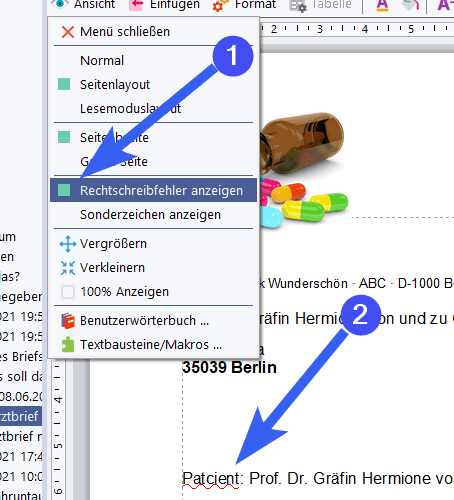
Task: Click the Tabelle grid icon
Action: click(298, 5)
